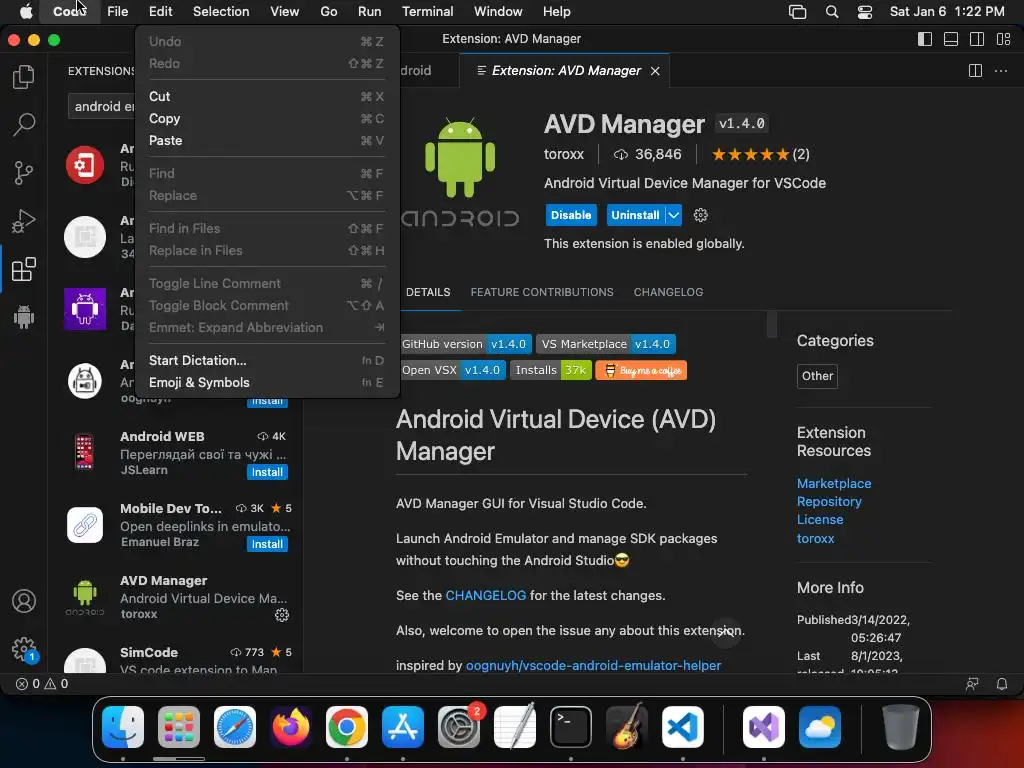Open Launchpad from the dock

pos(179,727)
